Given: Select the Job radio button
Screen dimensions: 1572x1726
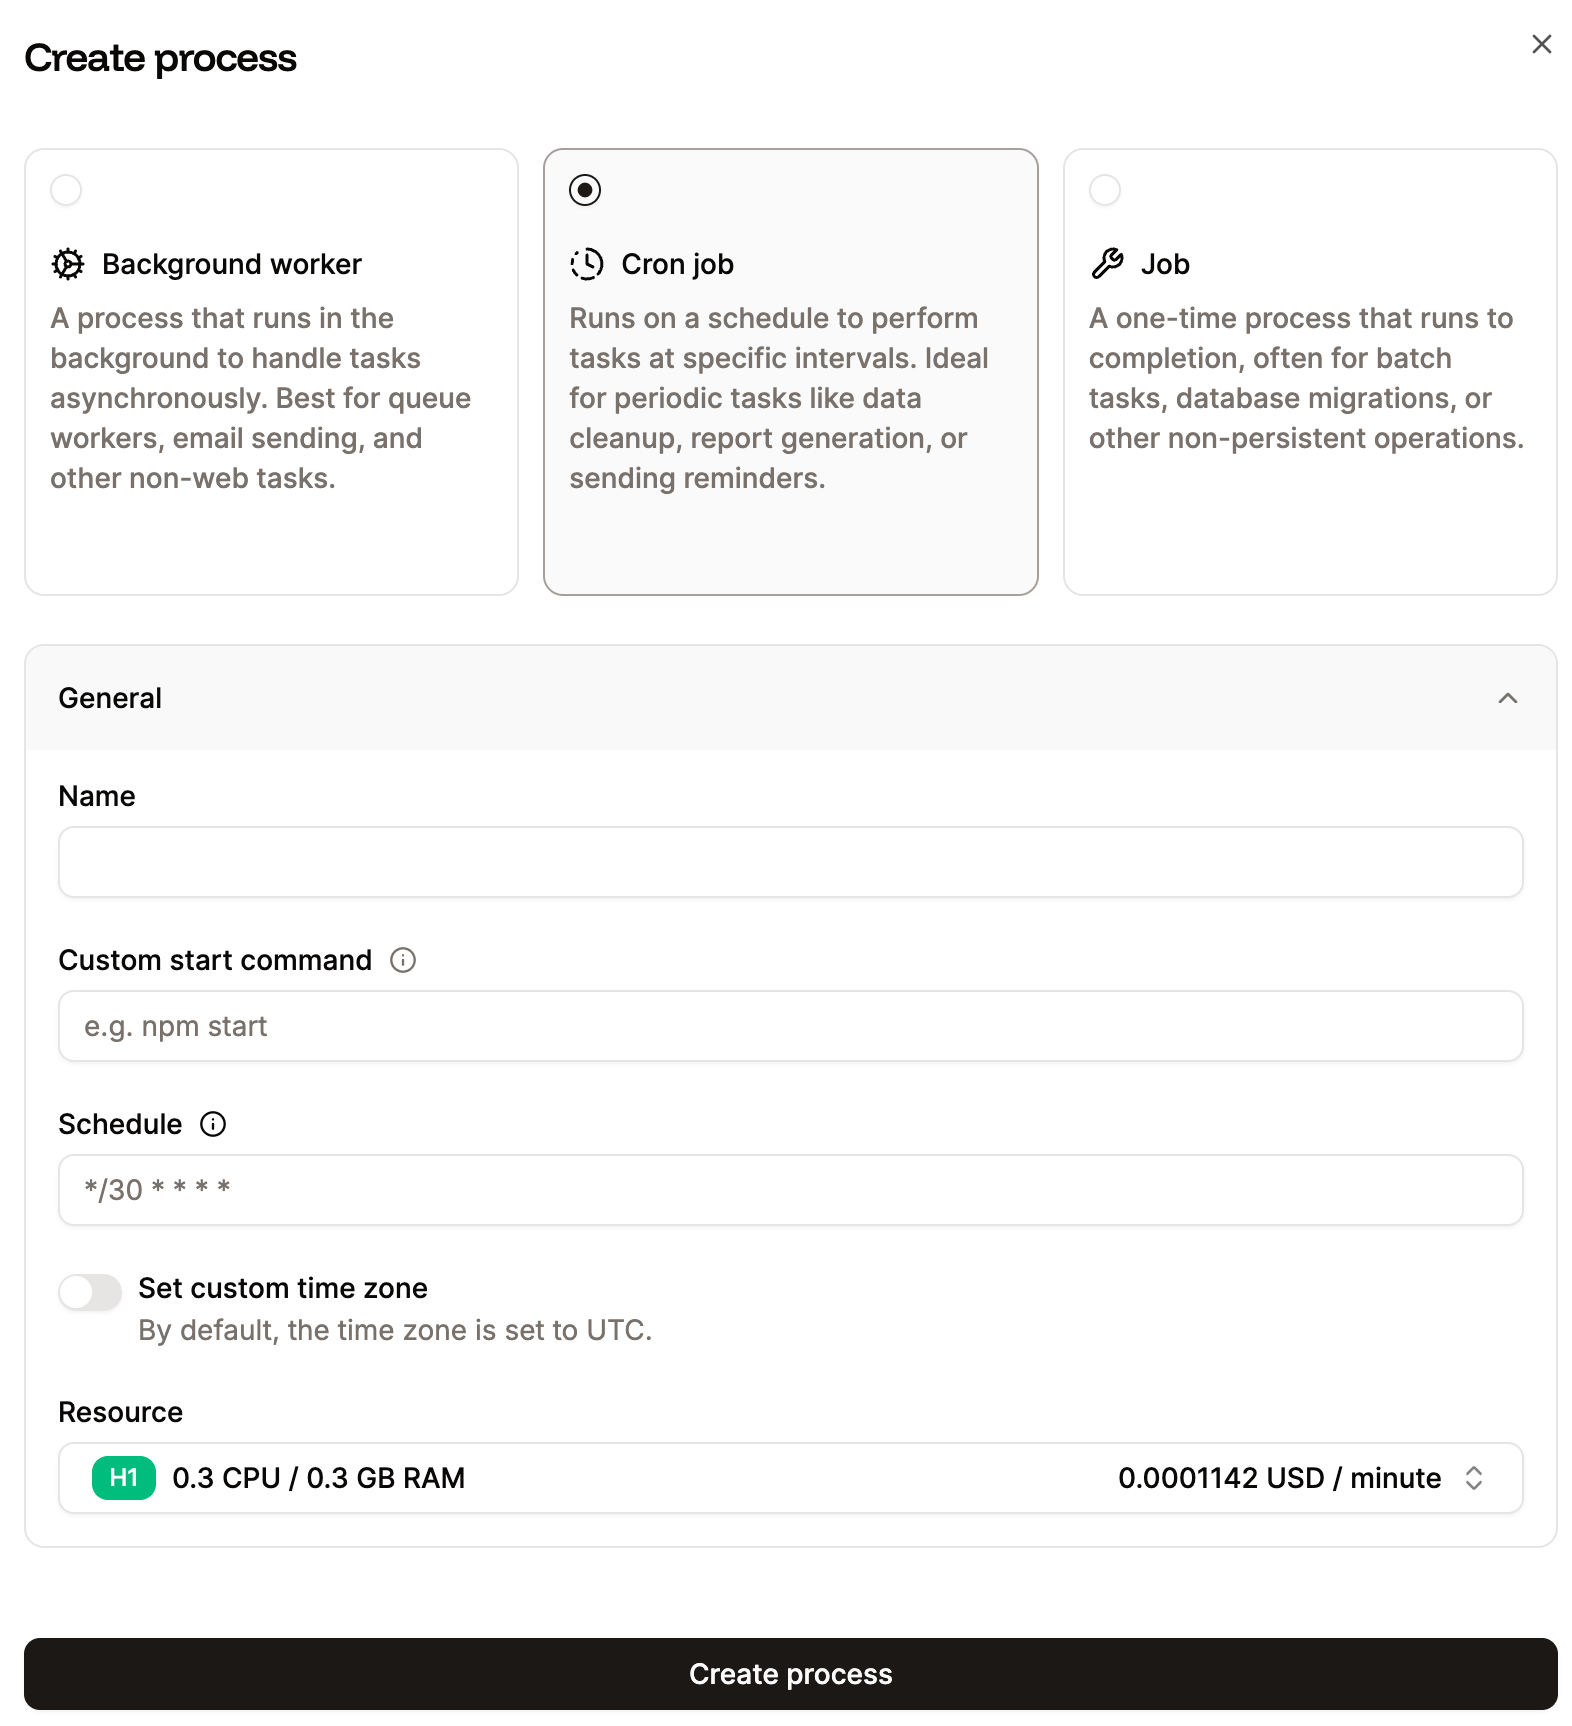Looking at the screenshot, I should click(1105, 189).
